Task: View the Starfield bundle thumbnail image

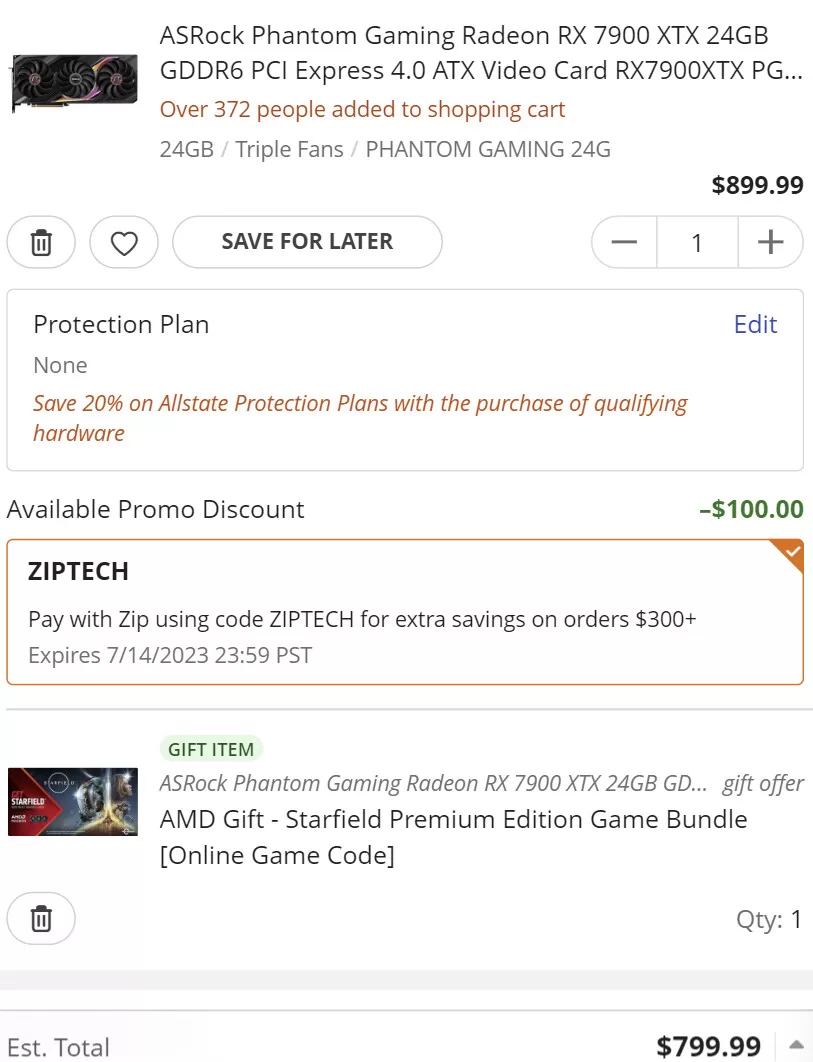Action: [x=73, y=802]
